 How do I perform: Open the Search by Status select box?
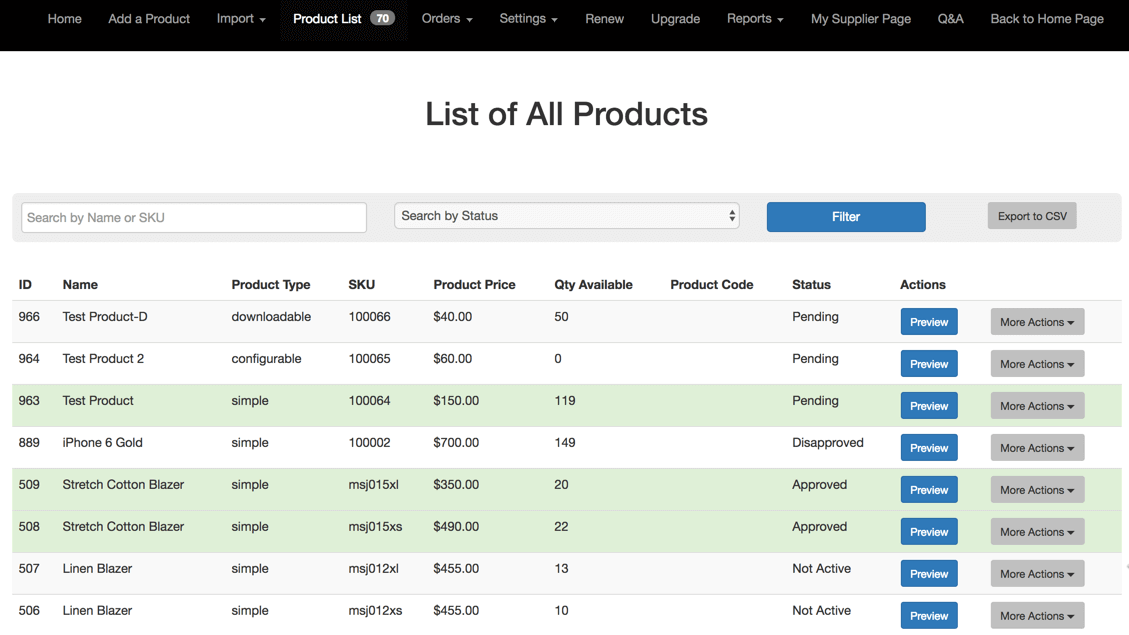coord(566,216)
